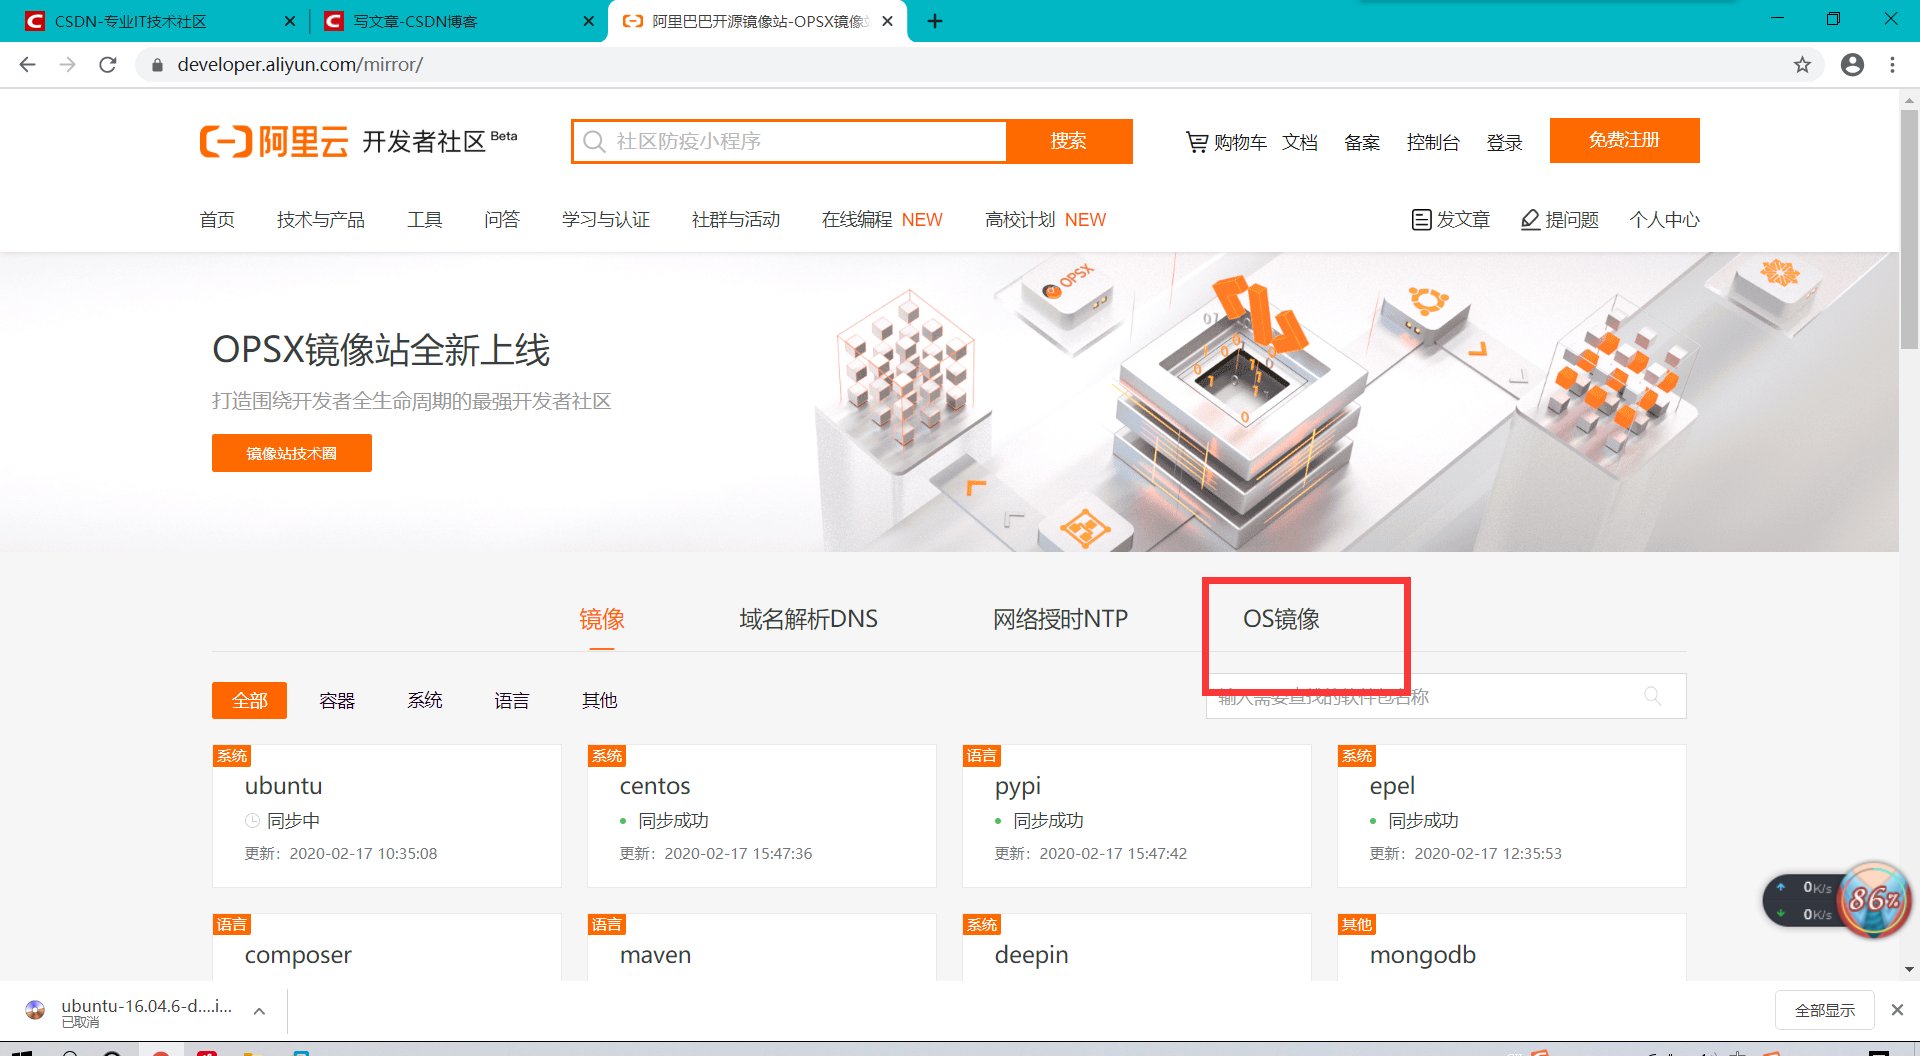Select the 语言 filter
The width and height of the screenshot is (1920, 1056).
[511, 700]
